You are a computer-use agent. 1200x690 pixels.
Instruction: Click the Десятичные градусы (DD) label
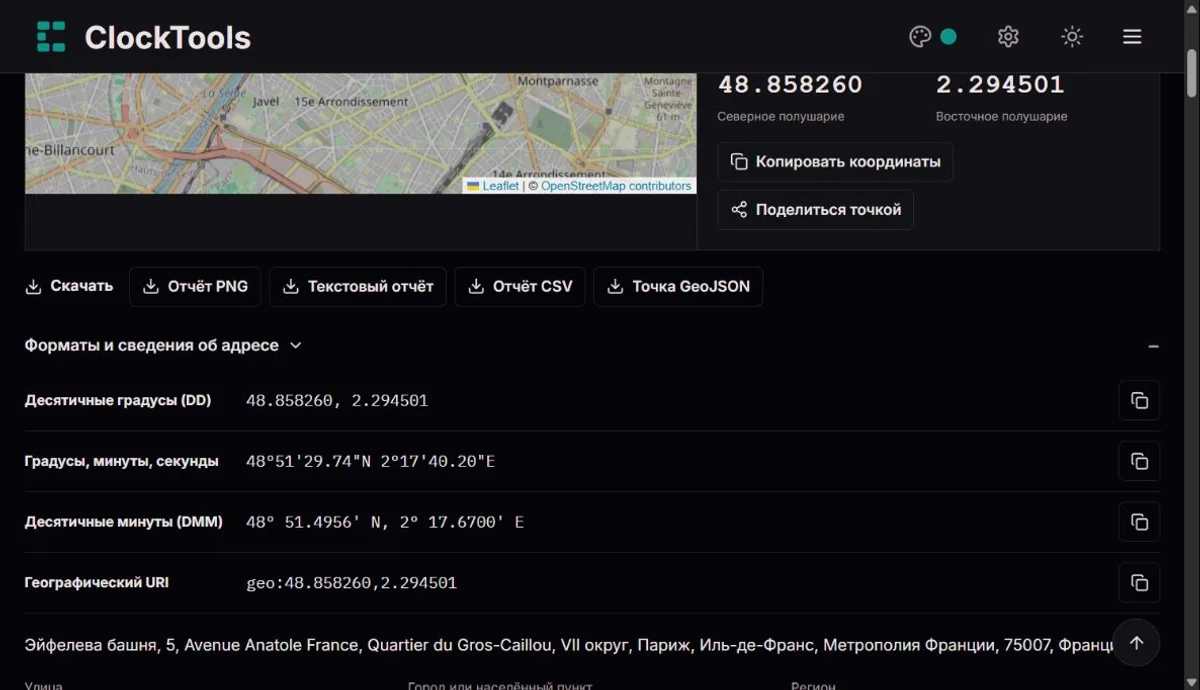click(x=118, y=401)
